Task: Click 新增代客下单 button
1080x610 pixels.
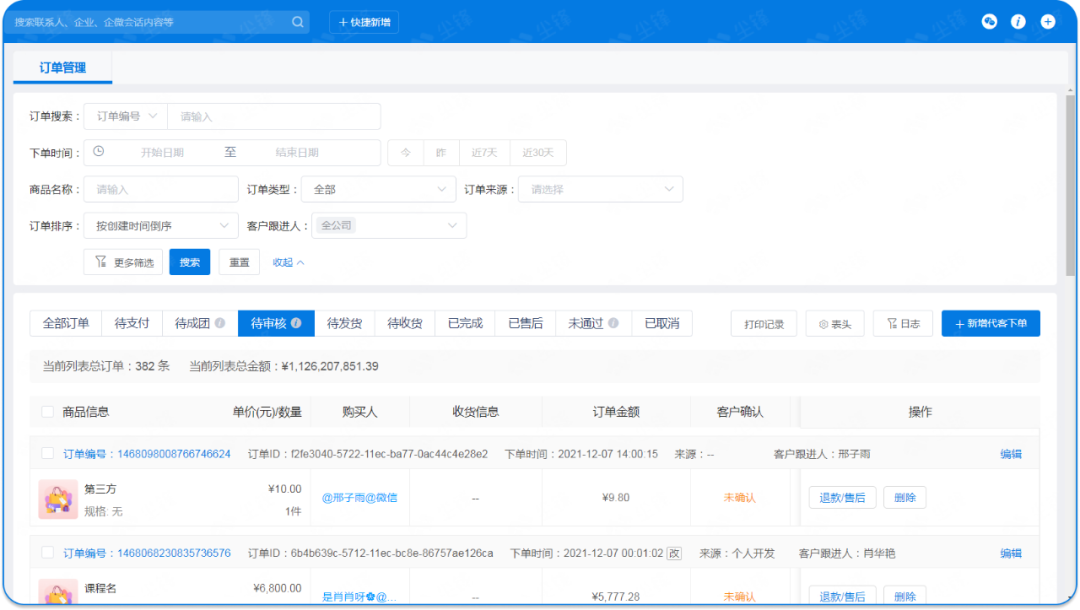Action: 990,323
